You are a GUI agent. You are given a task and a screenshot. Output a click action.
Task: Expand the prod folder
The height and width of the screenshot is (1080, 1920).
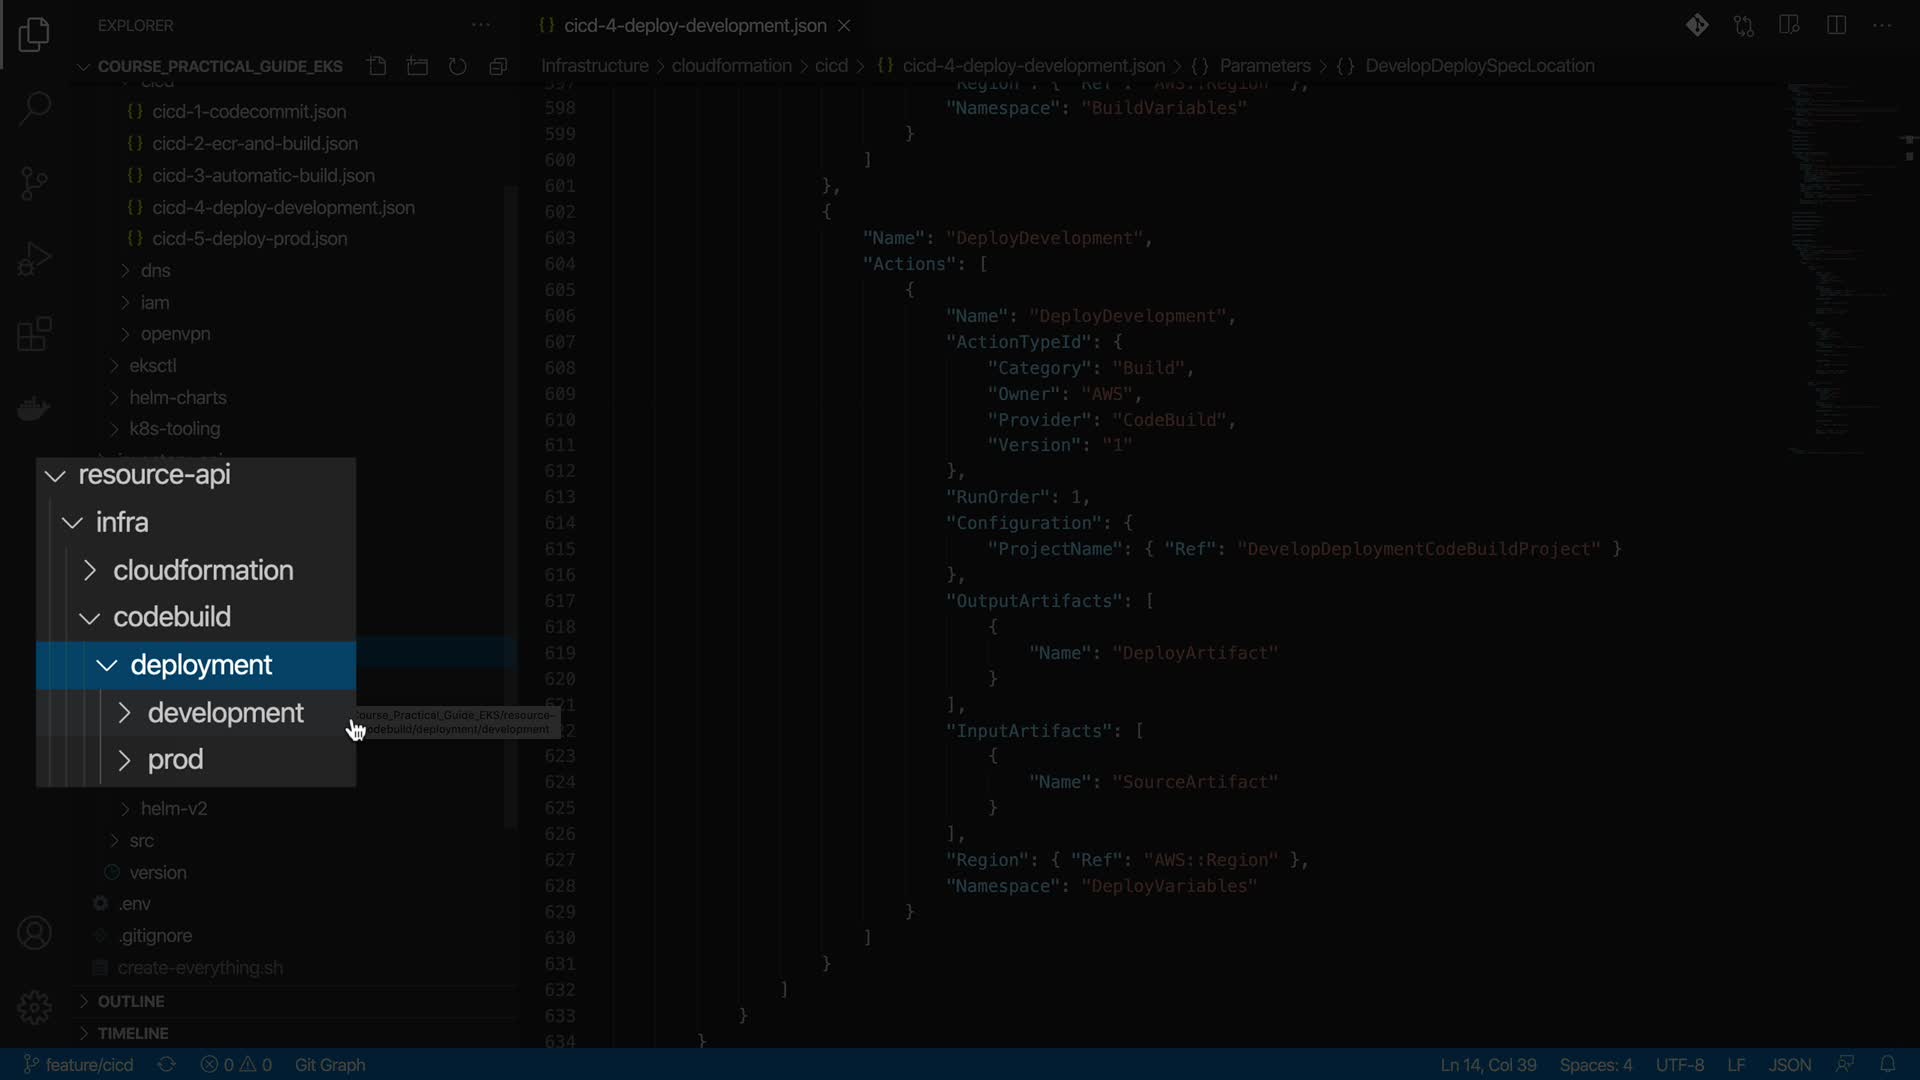pos(175,760)
